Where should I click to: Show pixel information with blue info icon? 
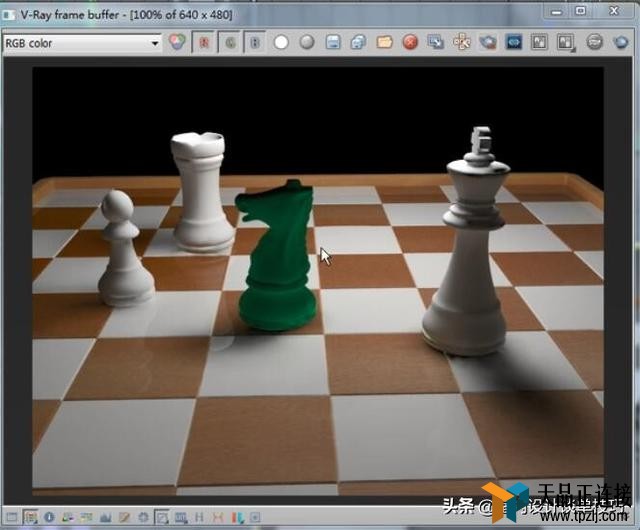(x=49, y=517)
